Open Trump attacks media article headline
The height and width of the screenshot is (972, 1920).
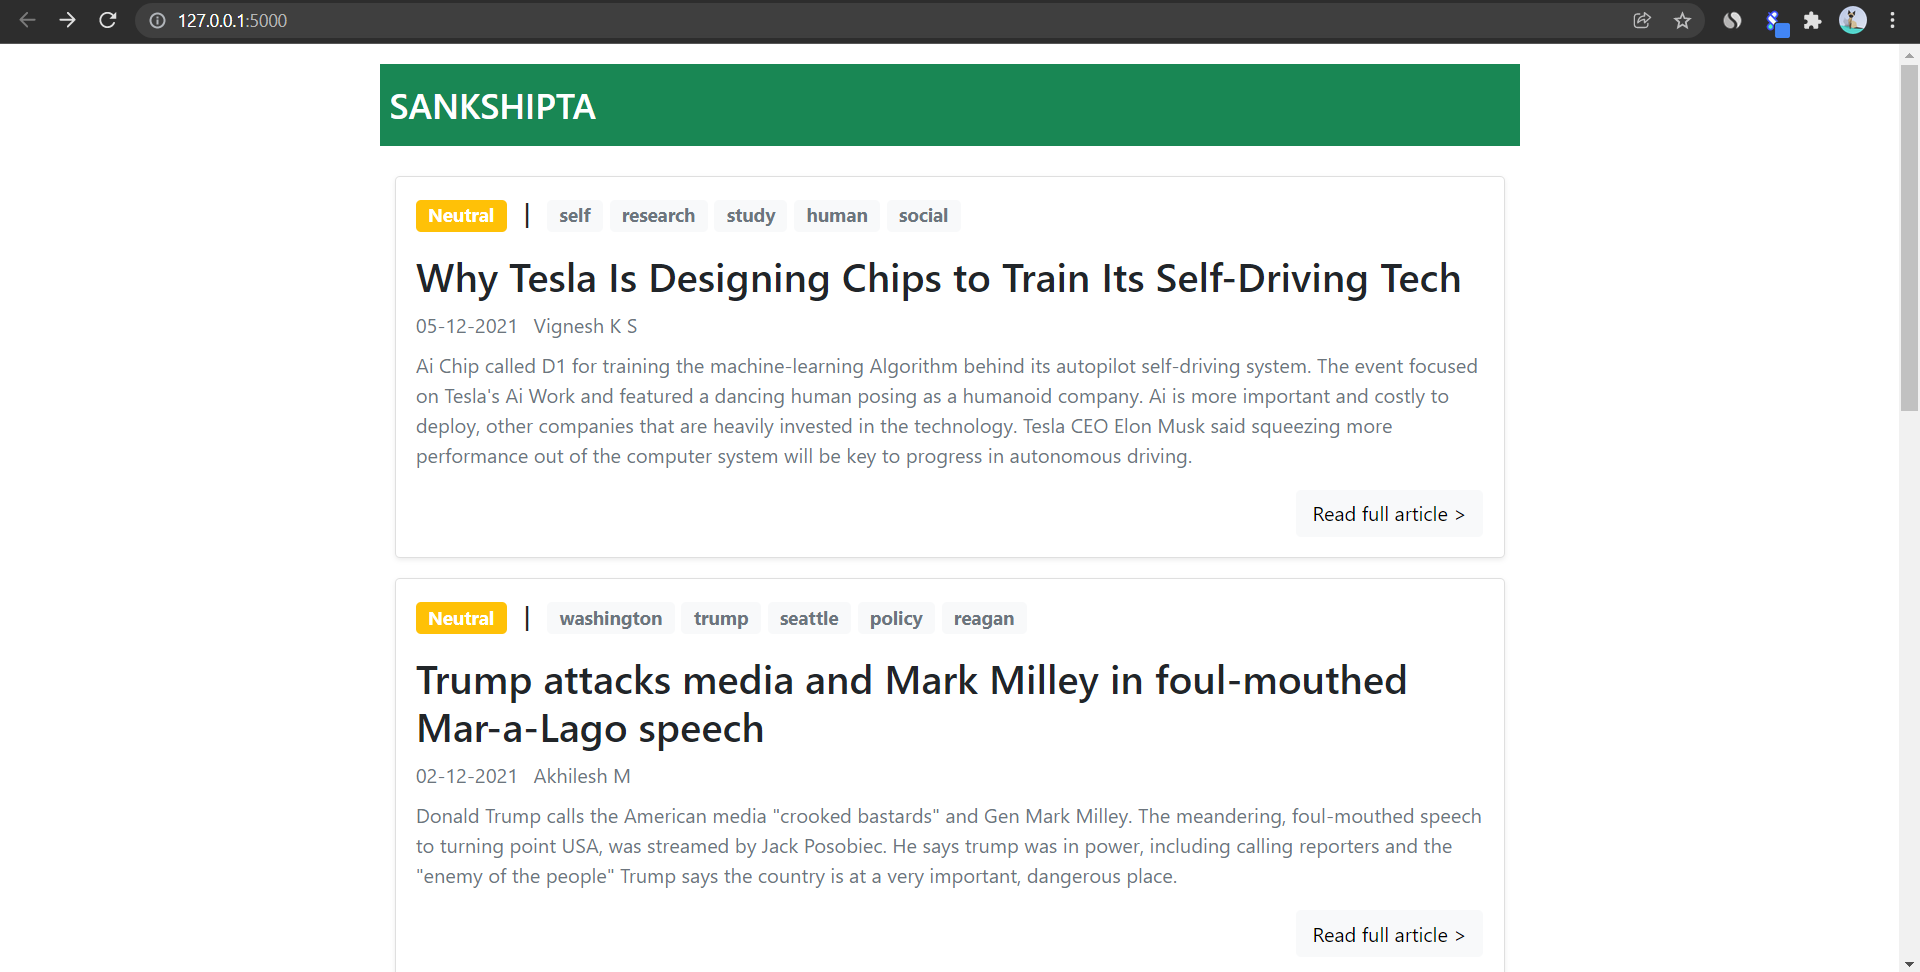pos(911,704)
